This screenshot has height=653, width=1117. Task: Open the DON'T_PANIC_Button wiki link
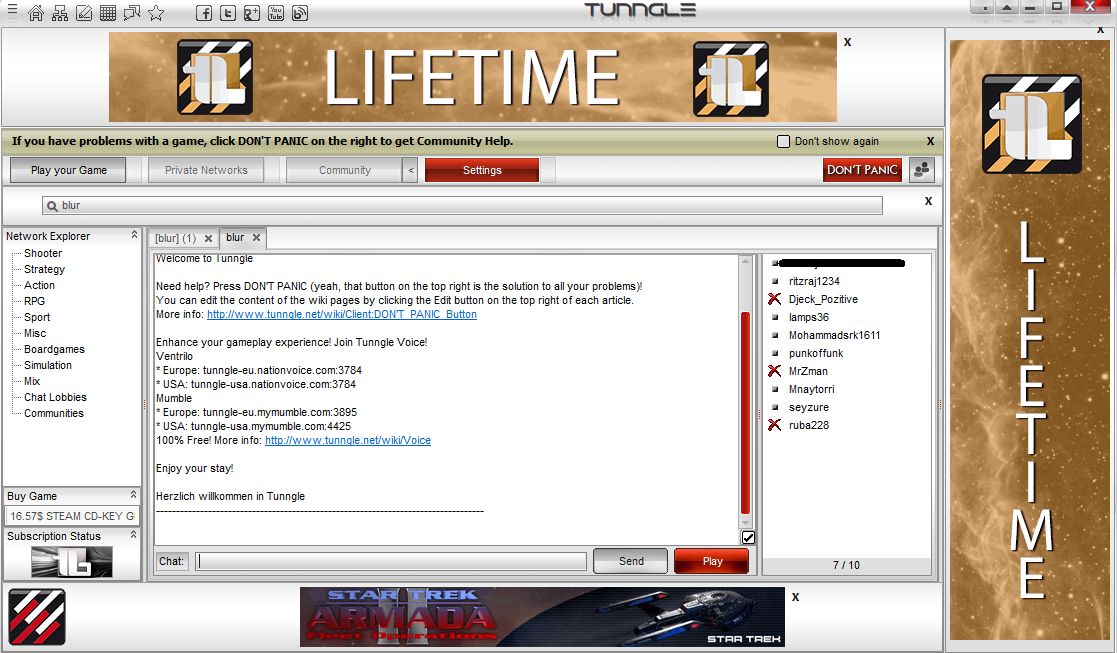(x=342, y=315)
